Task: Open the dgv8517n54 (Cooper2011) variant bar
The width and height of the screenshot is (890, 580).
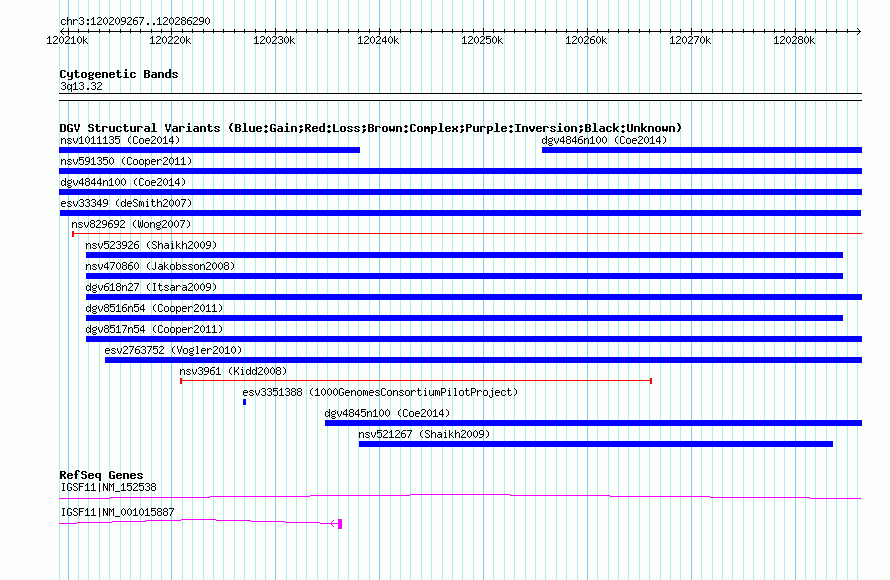Action: pyautogui.click(x=473, y=339)
